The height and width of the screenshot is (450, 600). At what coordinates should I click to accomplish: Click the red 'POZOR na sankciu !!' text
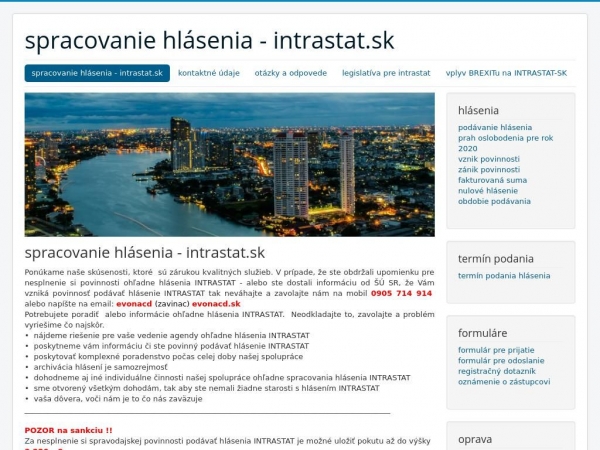(68, 430)
